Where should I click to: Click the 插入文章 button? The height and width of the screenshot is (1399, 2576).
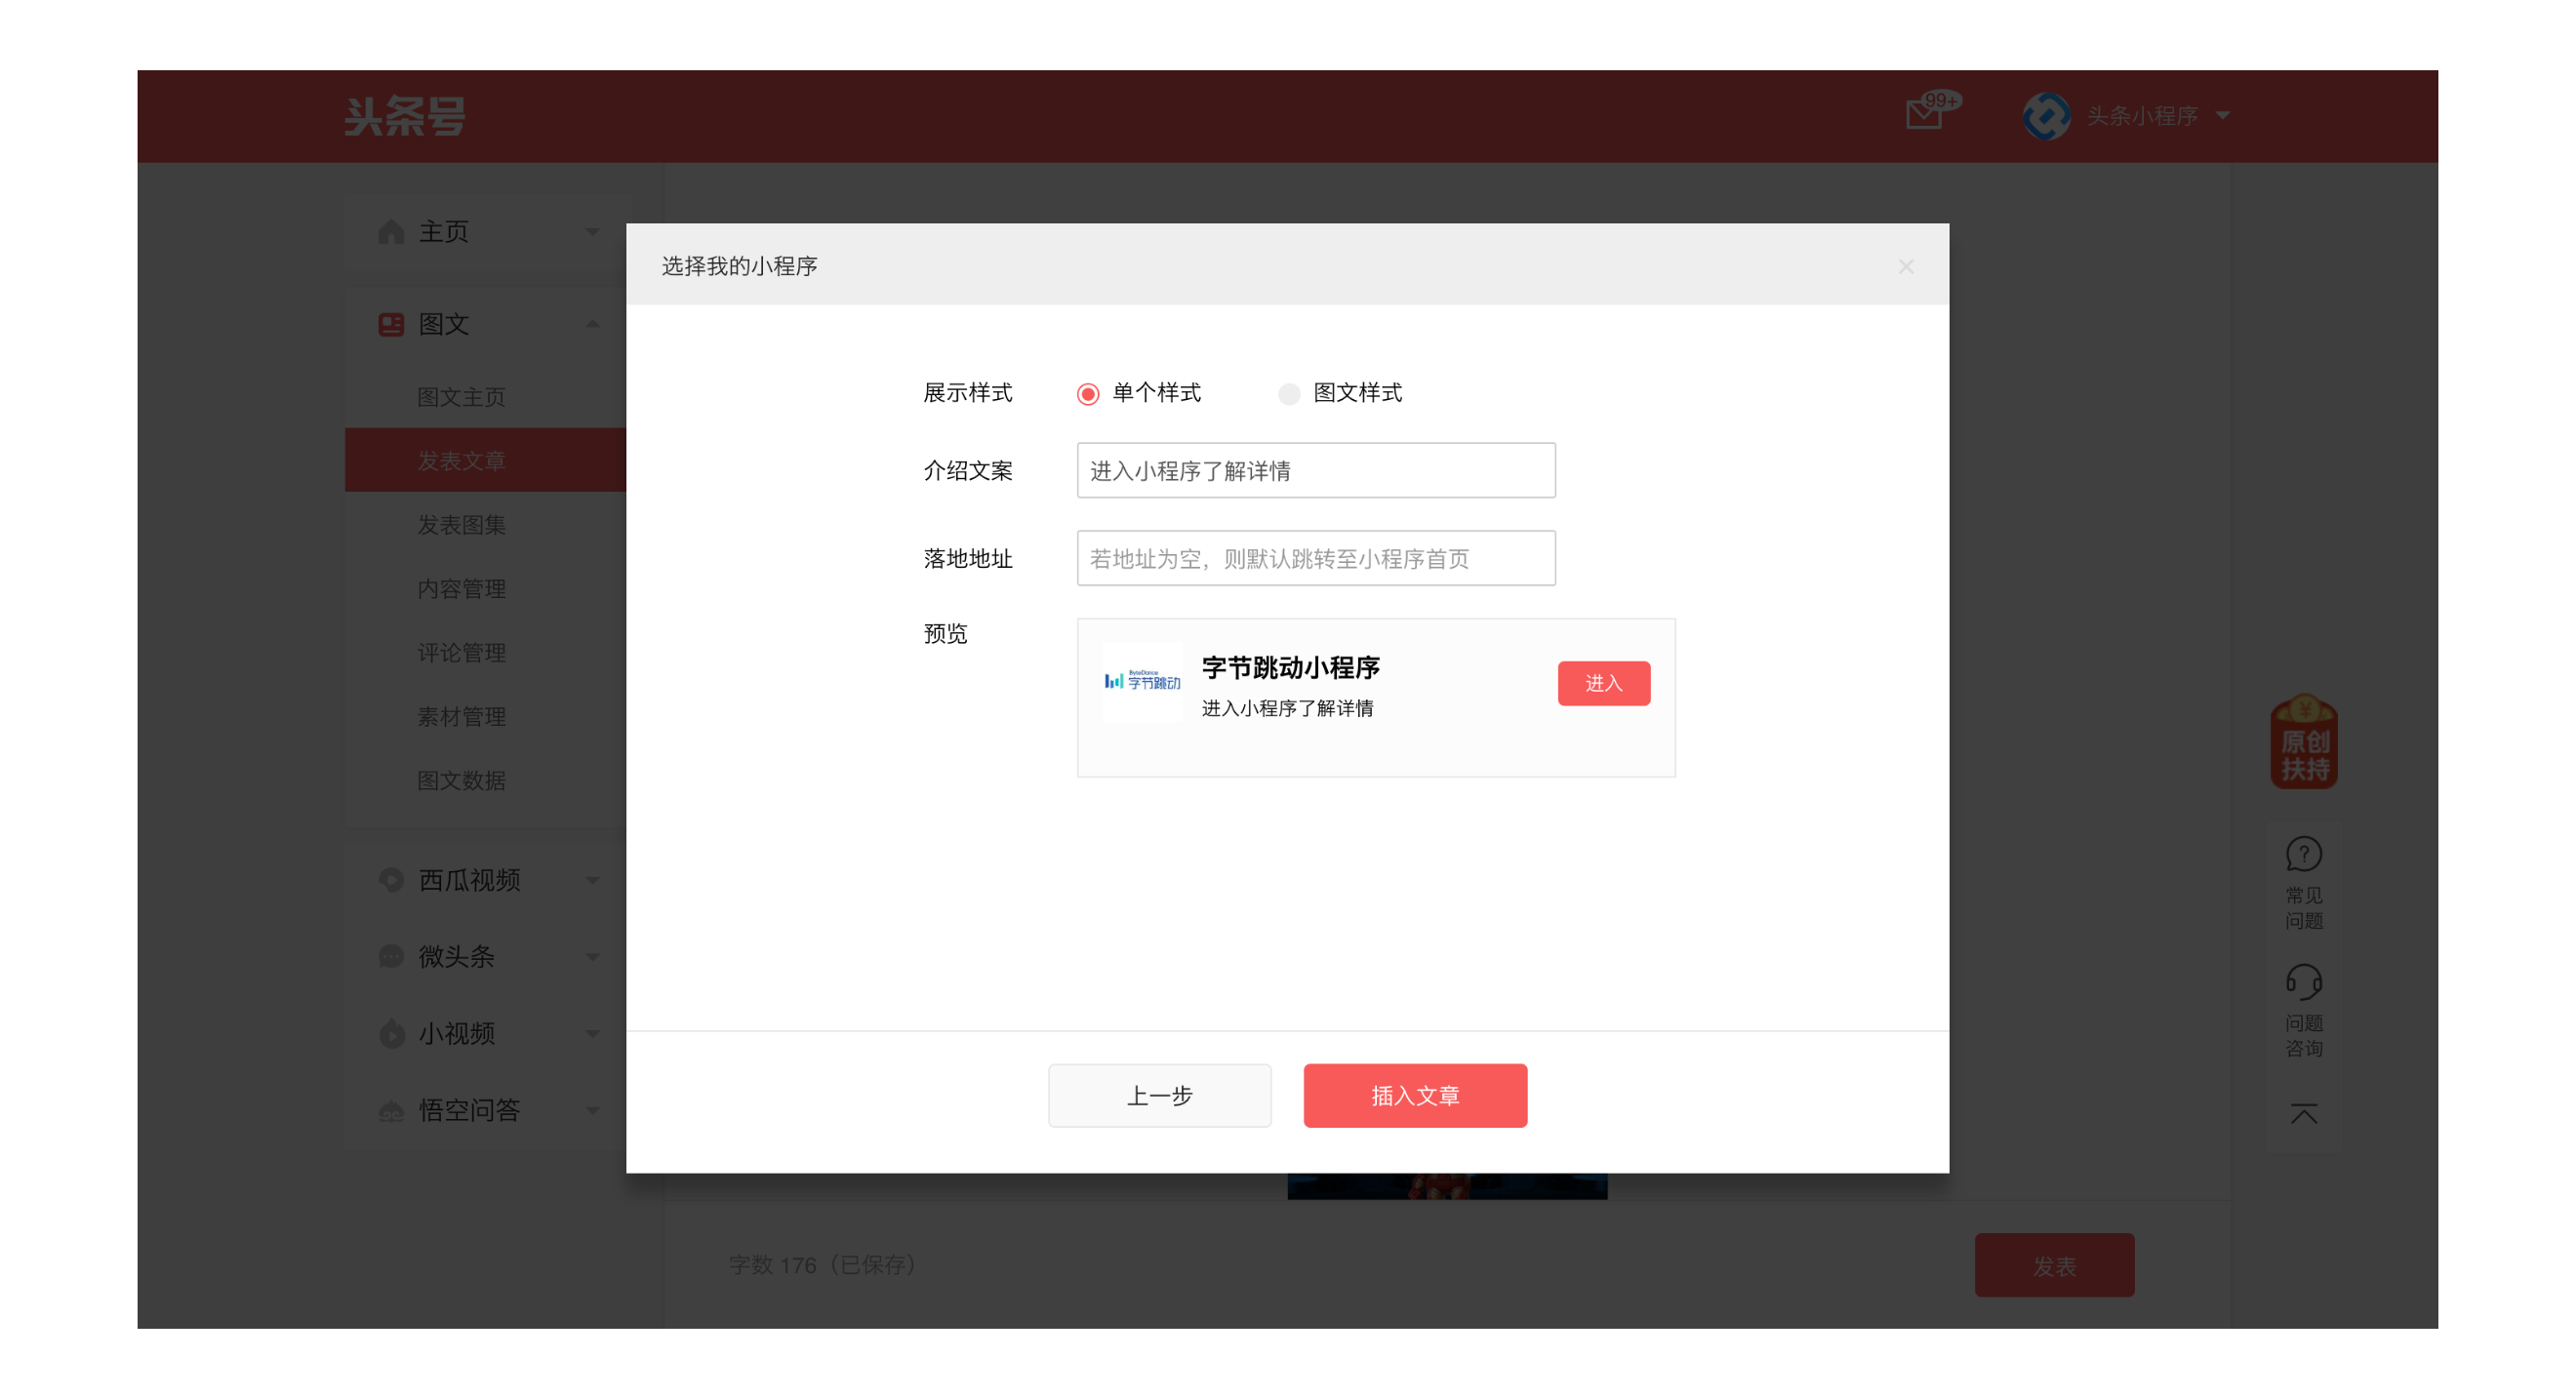pyautogui.click(x=1415, y=1096)
